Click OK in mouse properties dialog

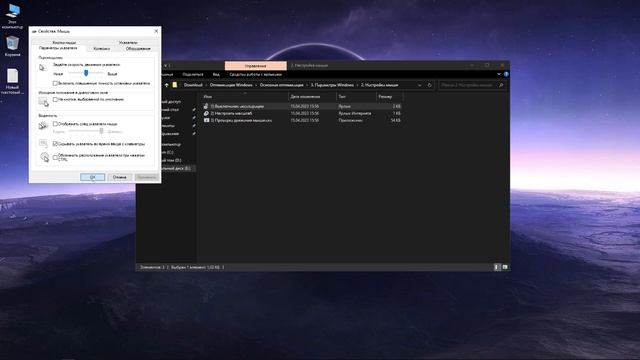[93, 177]
